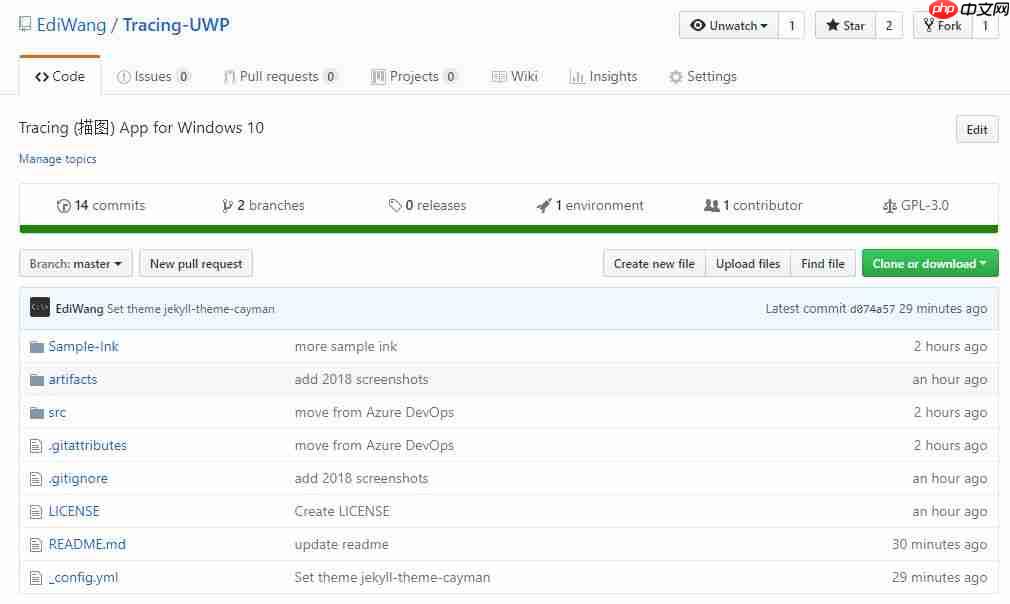Fork the repository
This screenshot has height=604, width=1010.
pyautogui.click(x=942, y=25)
